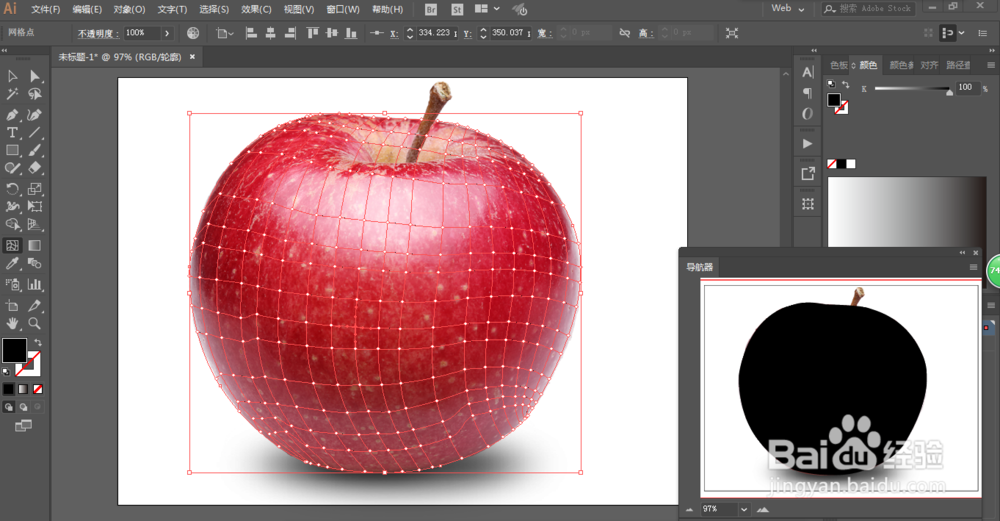Open Adobe Stock via St icon
This screenshot has width=1000, height=521.
457,10
